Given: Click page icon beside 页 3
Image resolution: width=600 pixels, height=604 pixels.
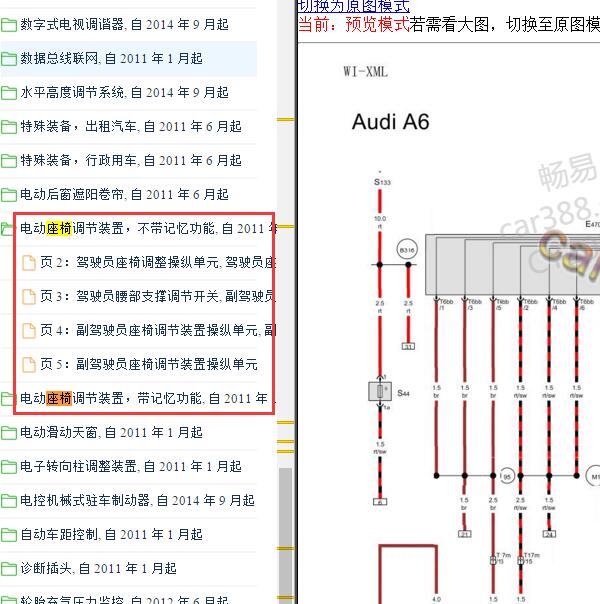Looking at the screenshot, I should (29, 297).
